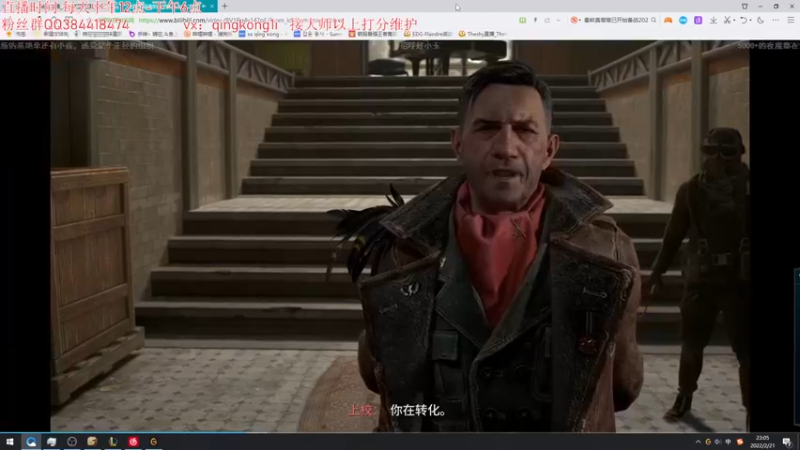This screenshot has height=450, width=800.
Task: Open the taskbar clock showing 23:05
Action: click(762, 442)
